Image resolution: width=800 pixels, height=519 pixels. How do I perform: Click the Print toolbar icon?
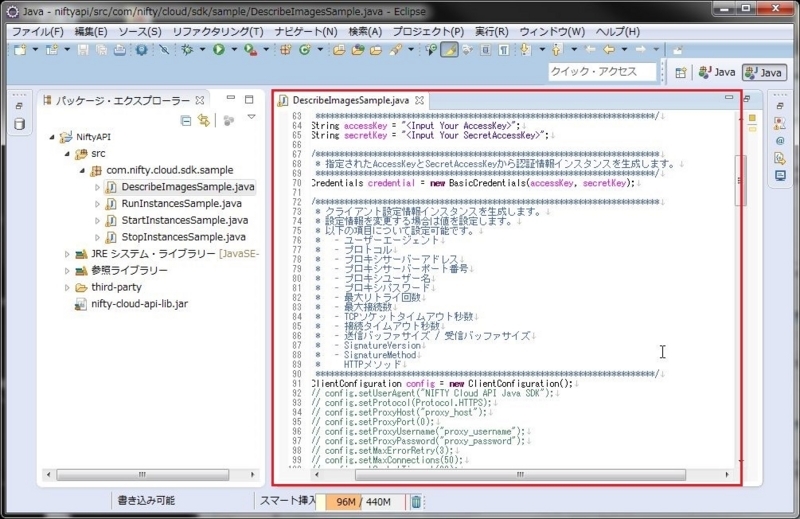(119, 50)
